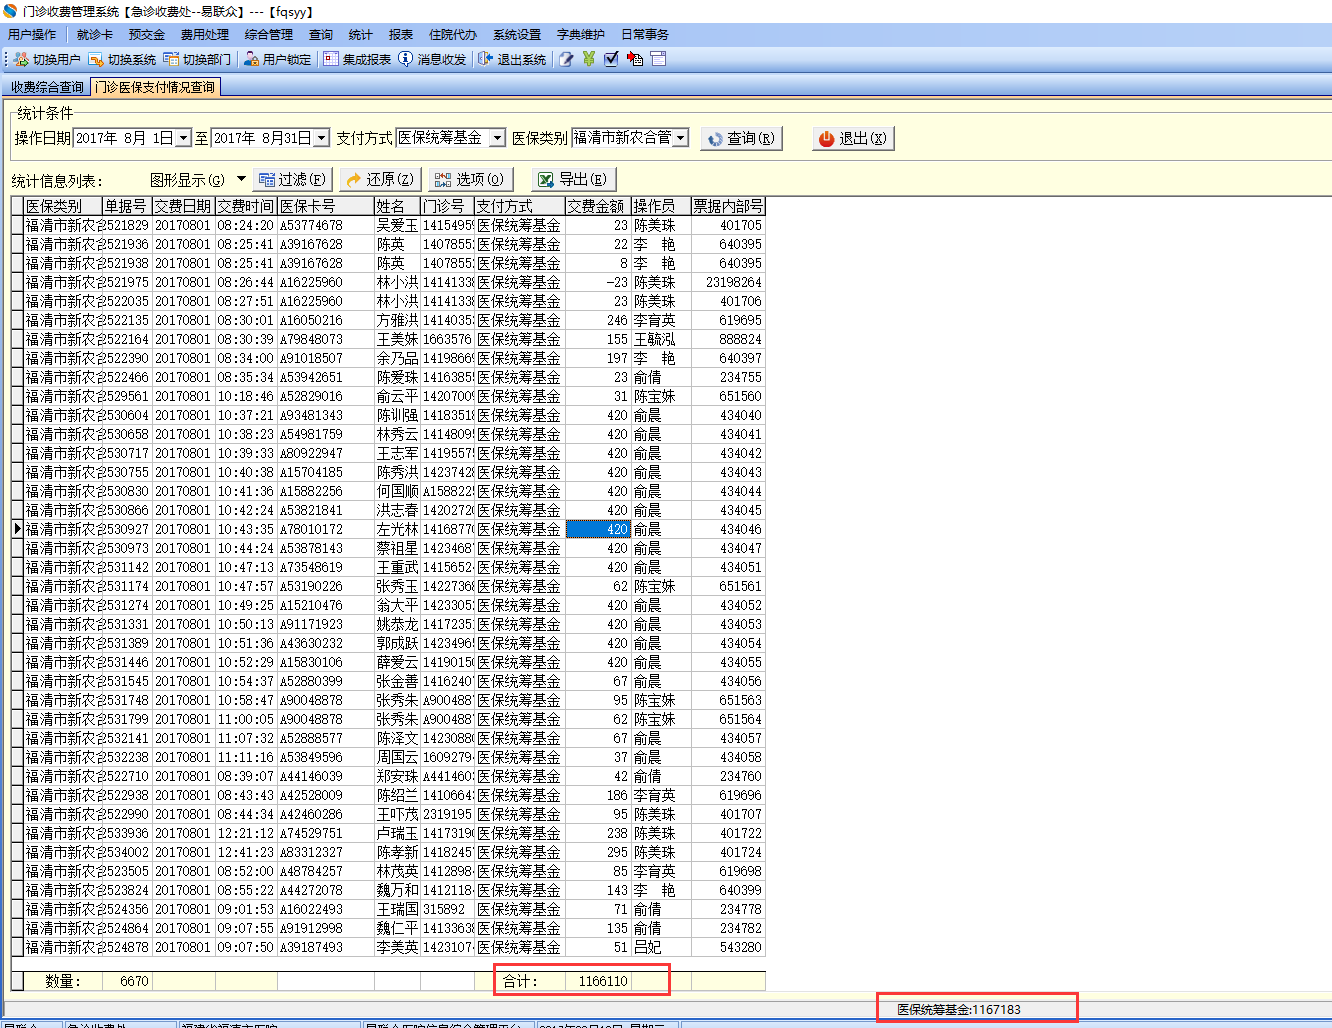Image resolution: width=1332 pixels, height=1028 pixels.
Task: Open the 图形显示(G) dropdown
Action: click(x=198, y=180)
